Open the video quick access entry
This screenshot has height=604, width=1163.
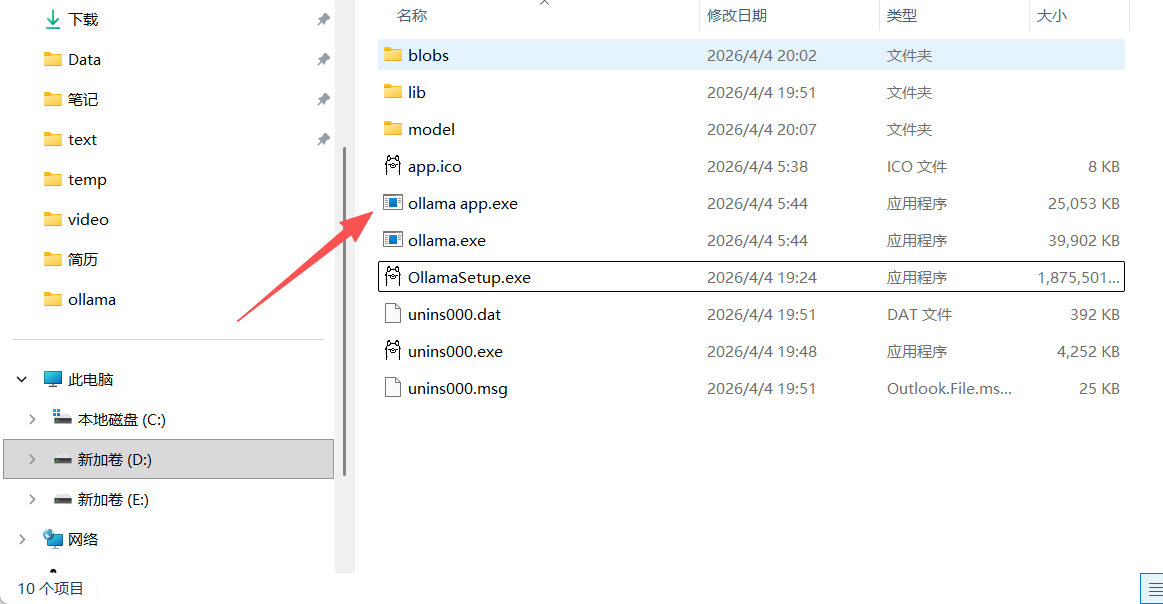88,220
